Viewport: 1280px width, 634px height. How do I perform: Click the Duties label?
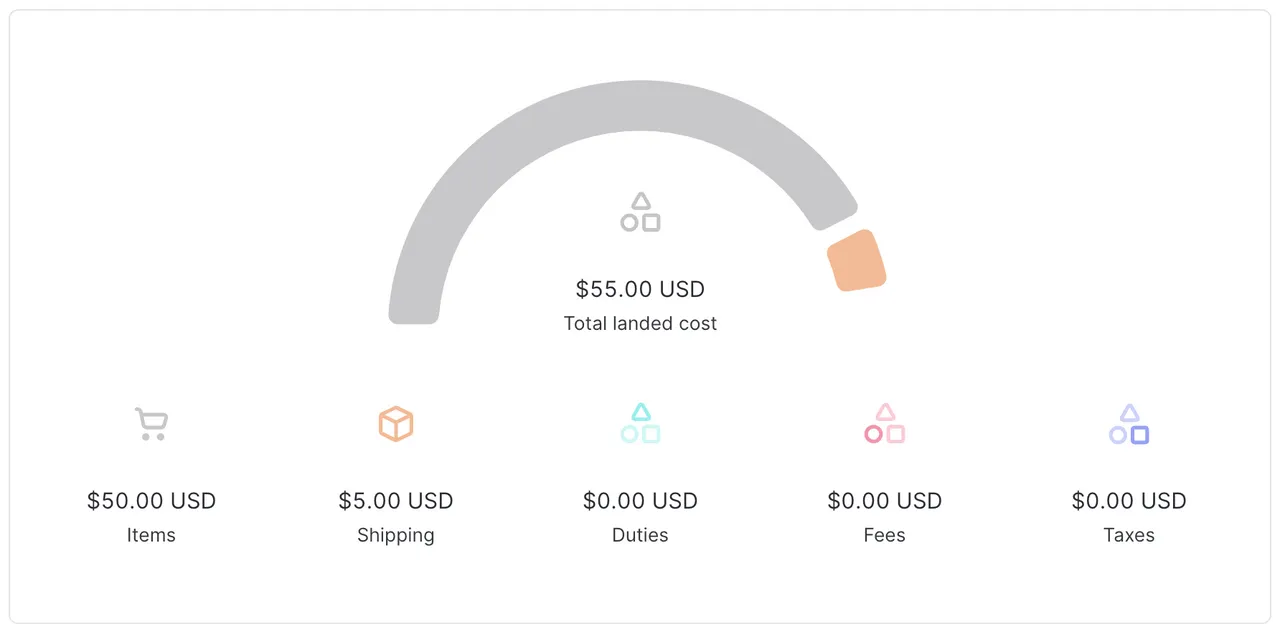[640, 535]
